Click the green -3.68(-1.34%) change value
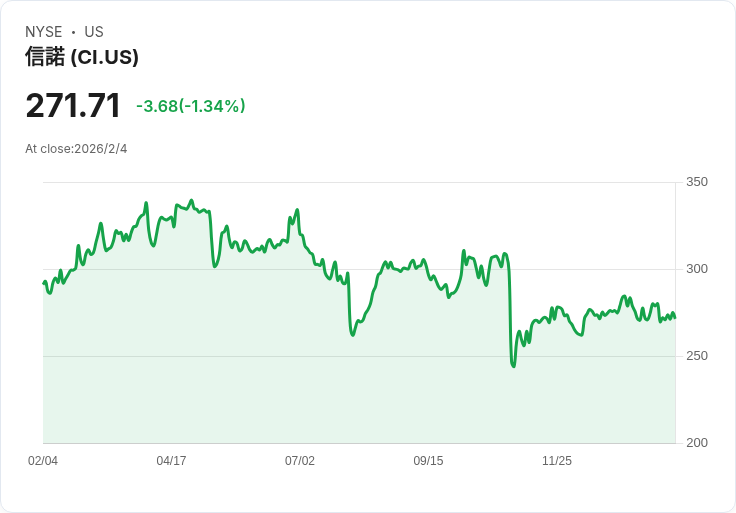This screenshot has height=513, width=736. 191,106
